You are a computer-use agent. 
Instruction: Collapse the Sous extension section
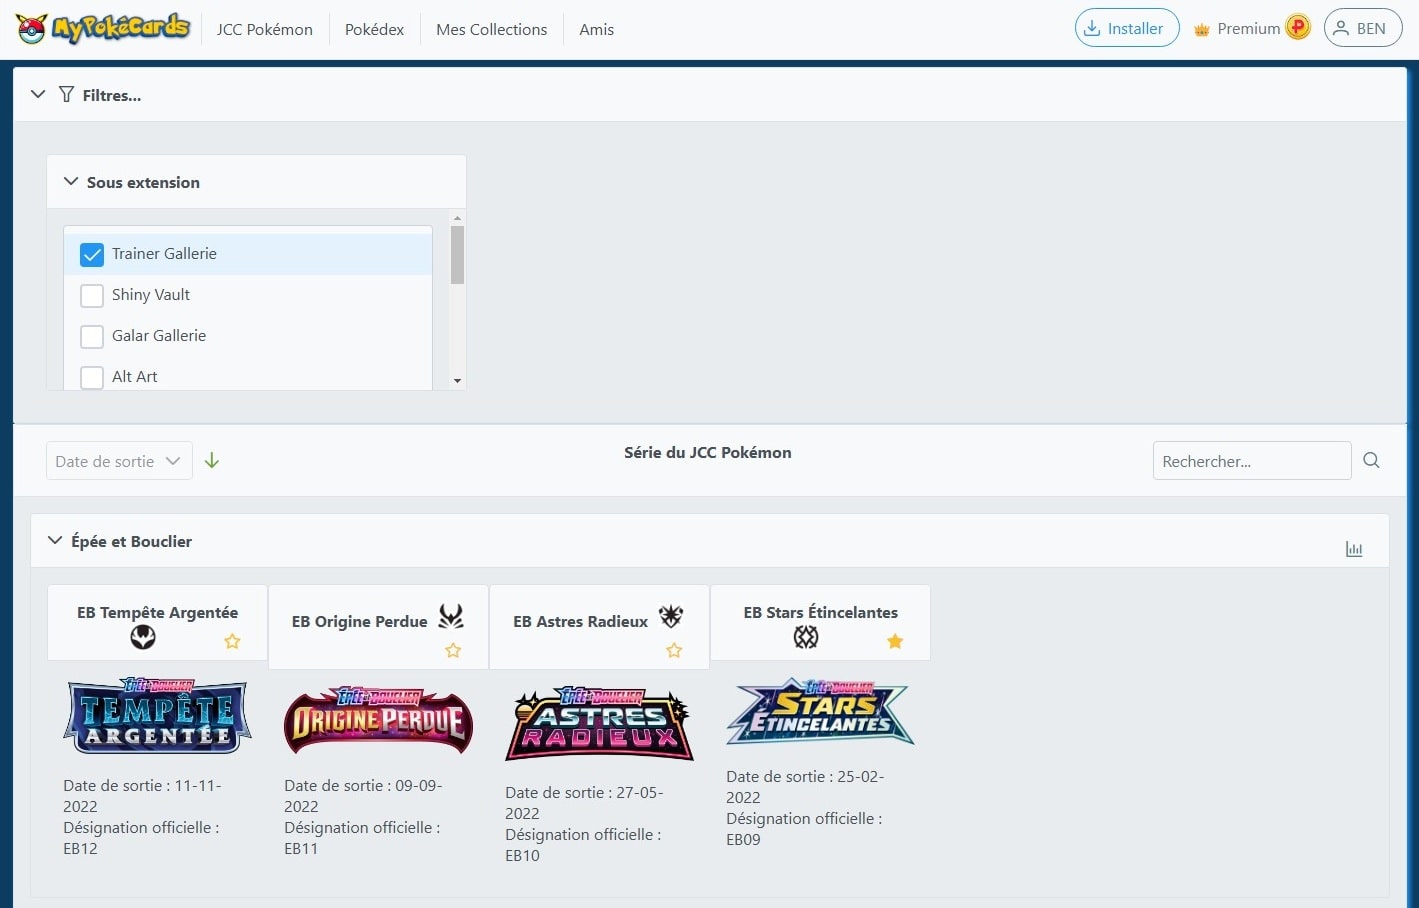(x=70, y=181)
